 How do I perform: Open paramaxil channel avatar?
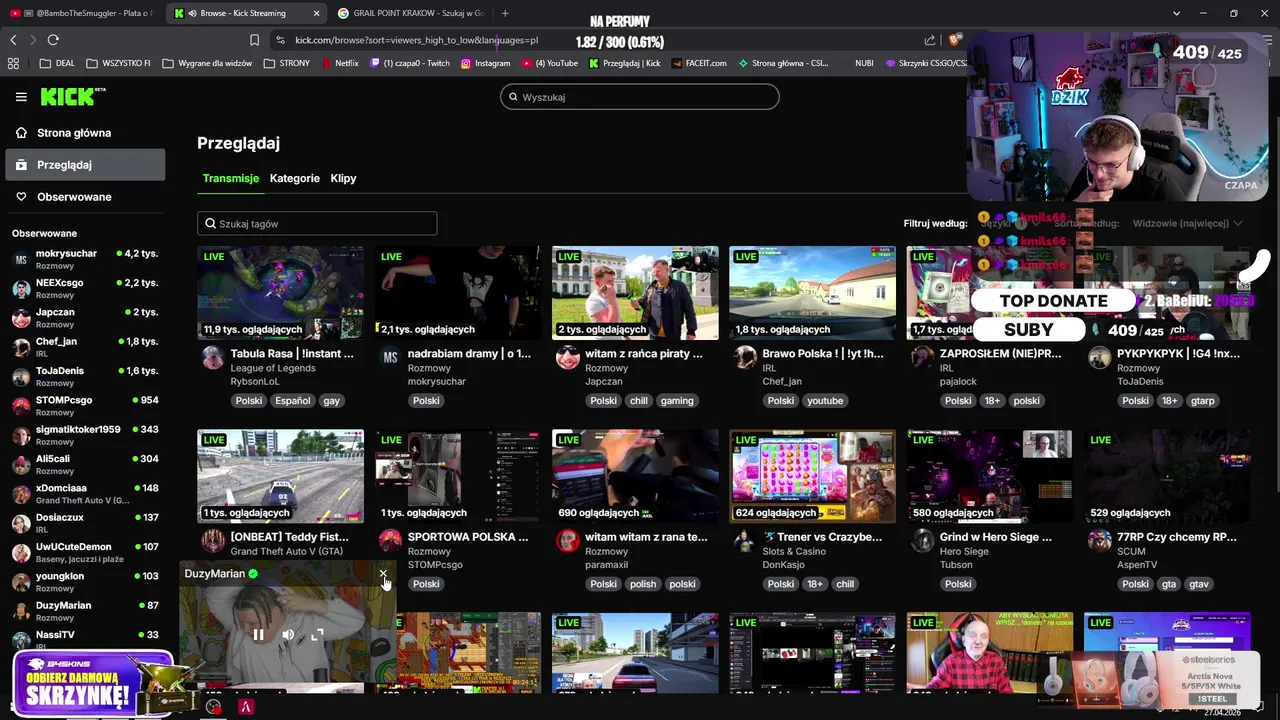coord(567,541)
